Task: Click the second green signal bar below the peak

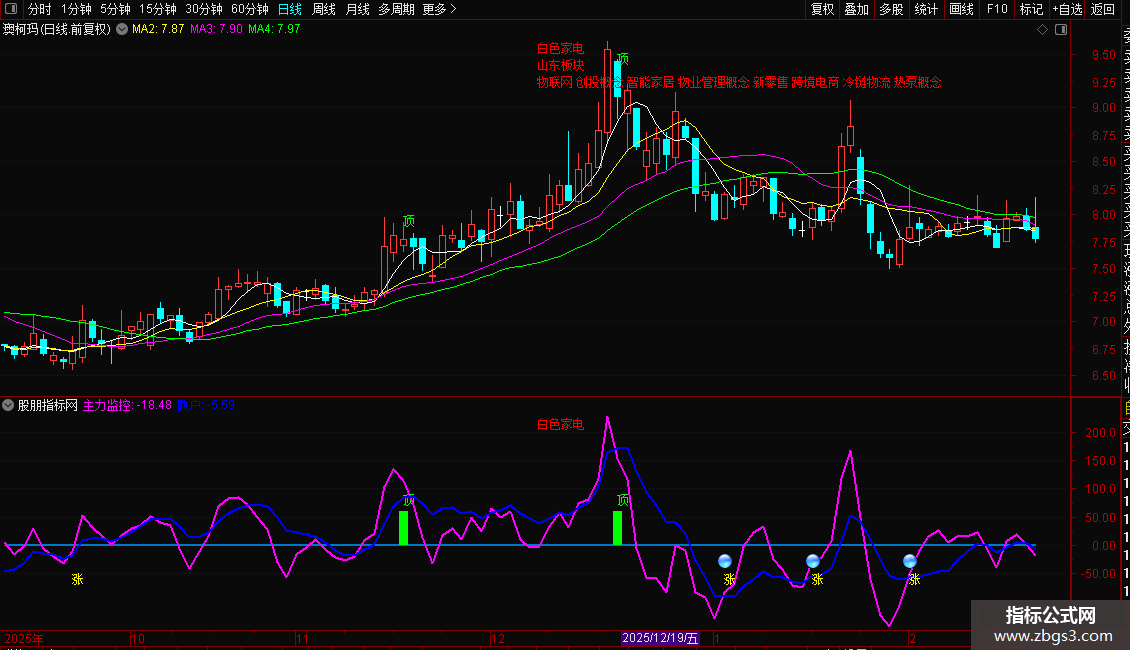Action: coord(618,527)
